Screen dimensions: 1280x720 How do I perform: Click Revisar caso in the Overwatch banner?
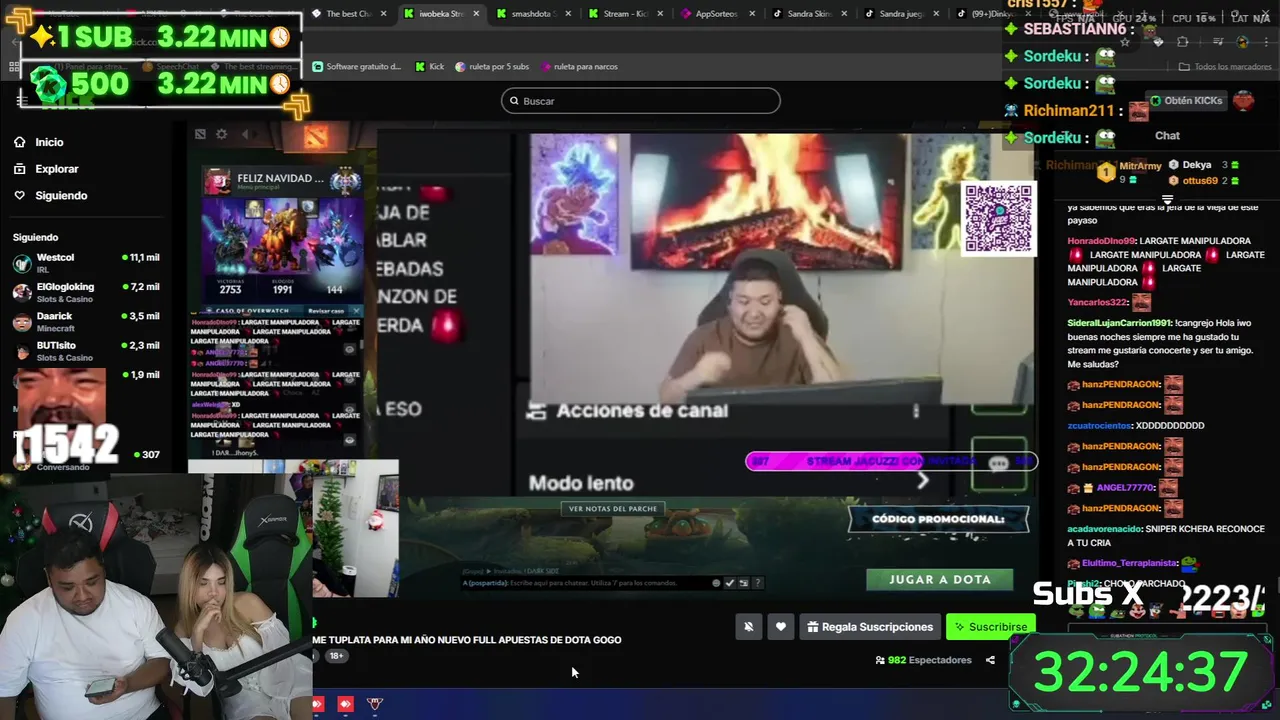point(326,311)
